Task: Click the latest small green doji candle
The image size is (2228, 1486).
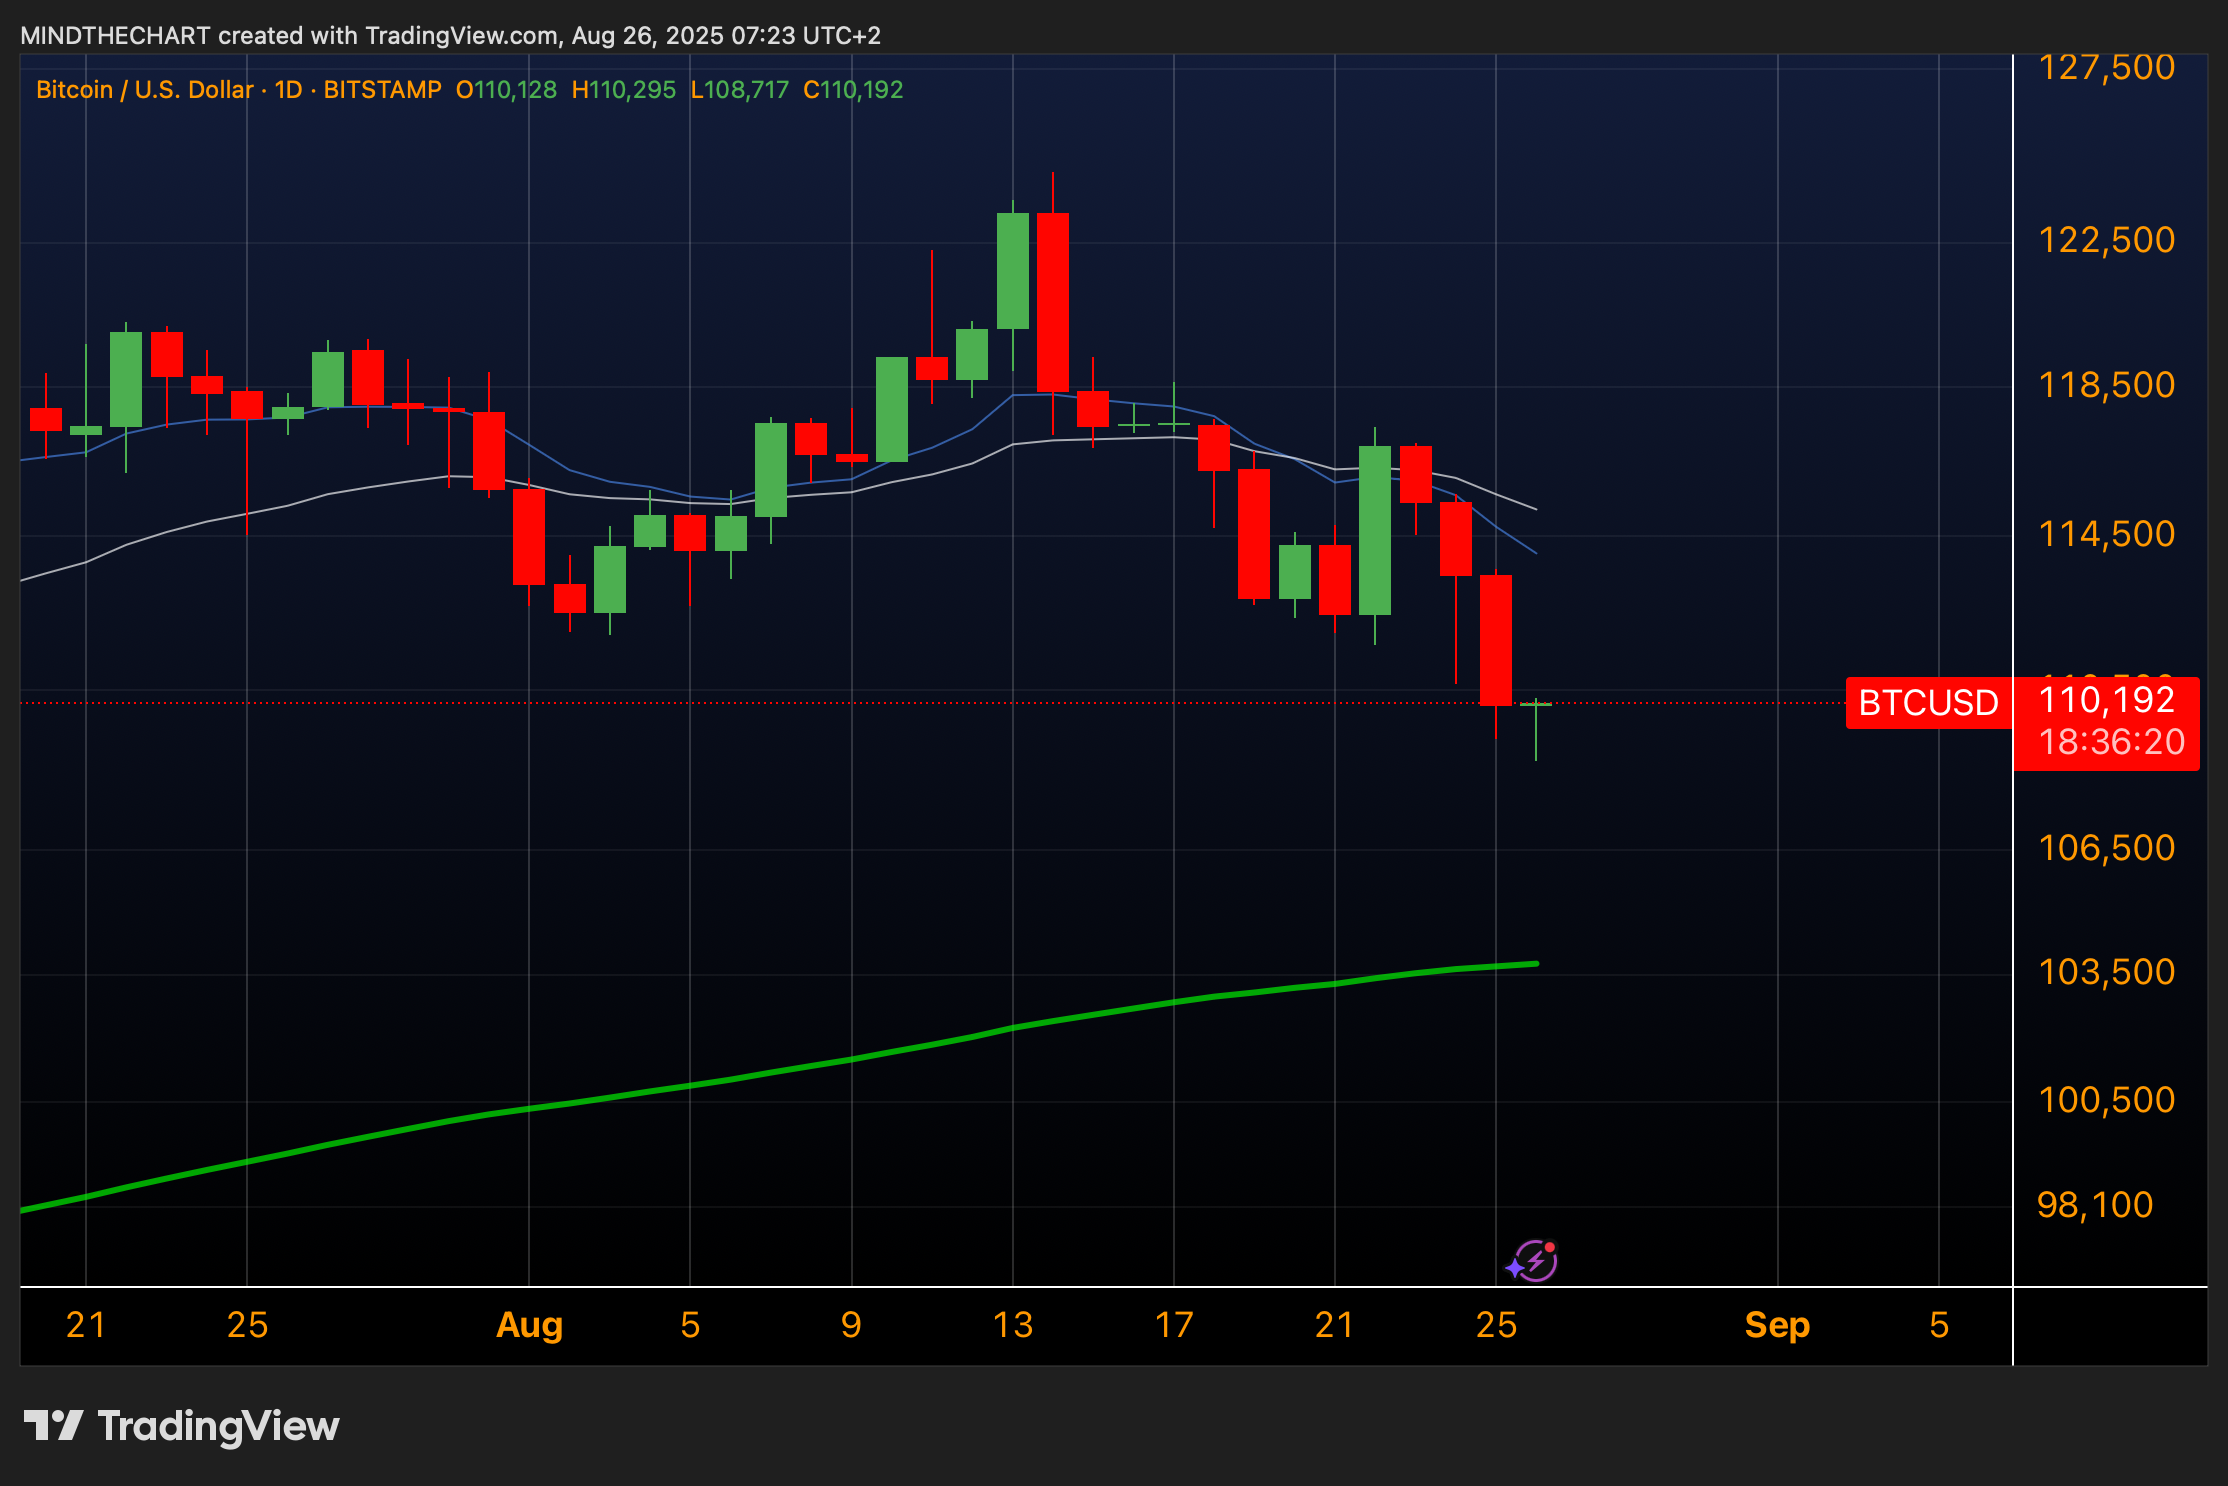Action: click(1536, 705)
